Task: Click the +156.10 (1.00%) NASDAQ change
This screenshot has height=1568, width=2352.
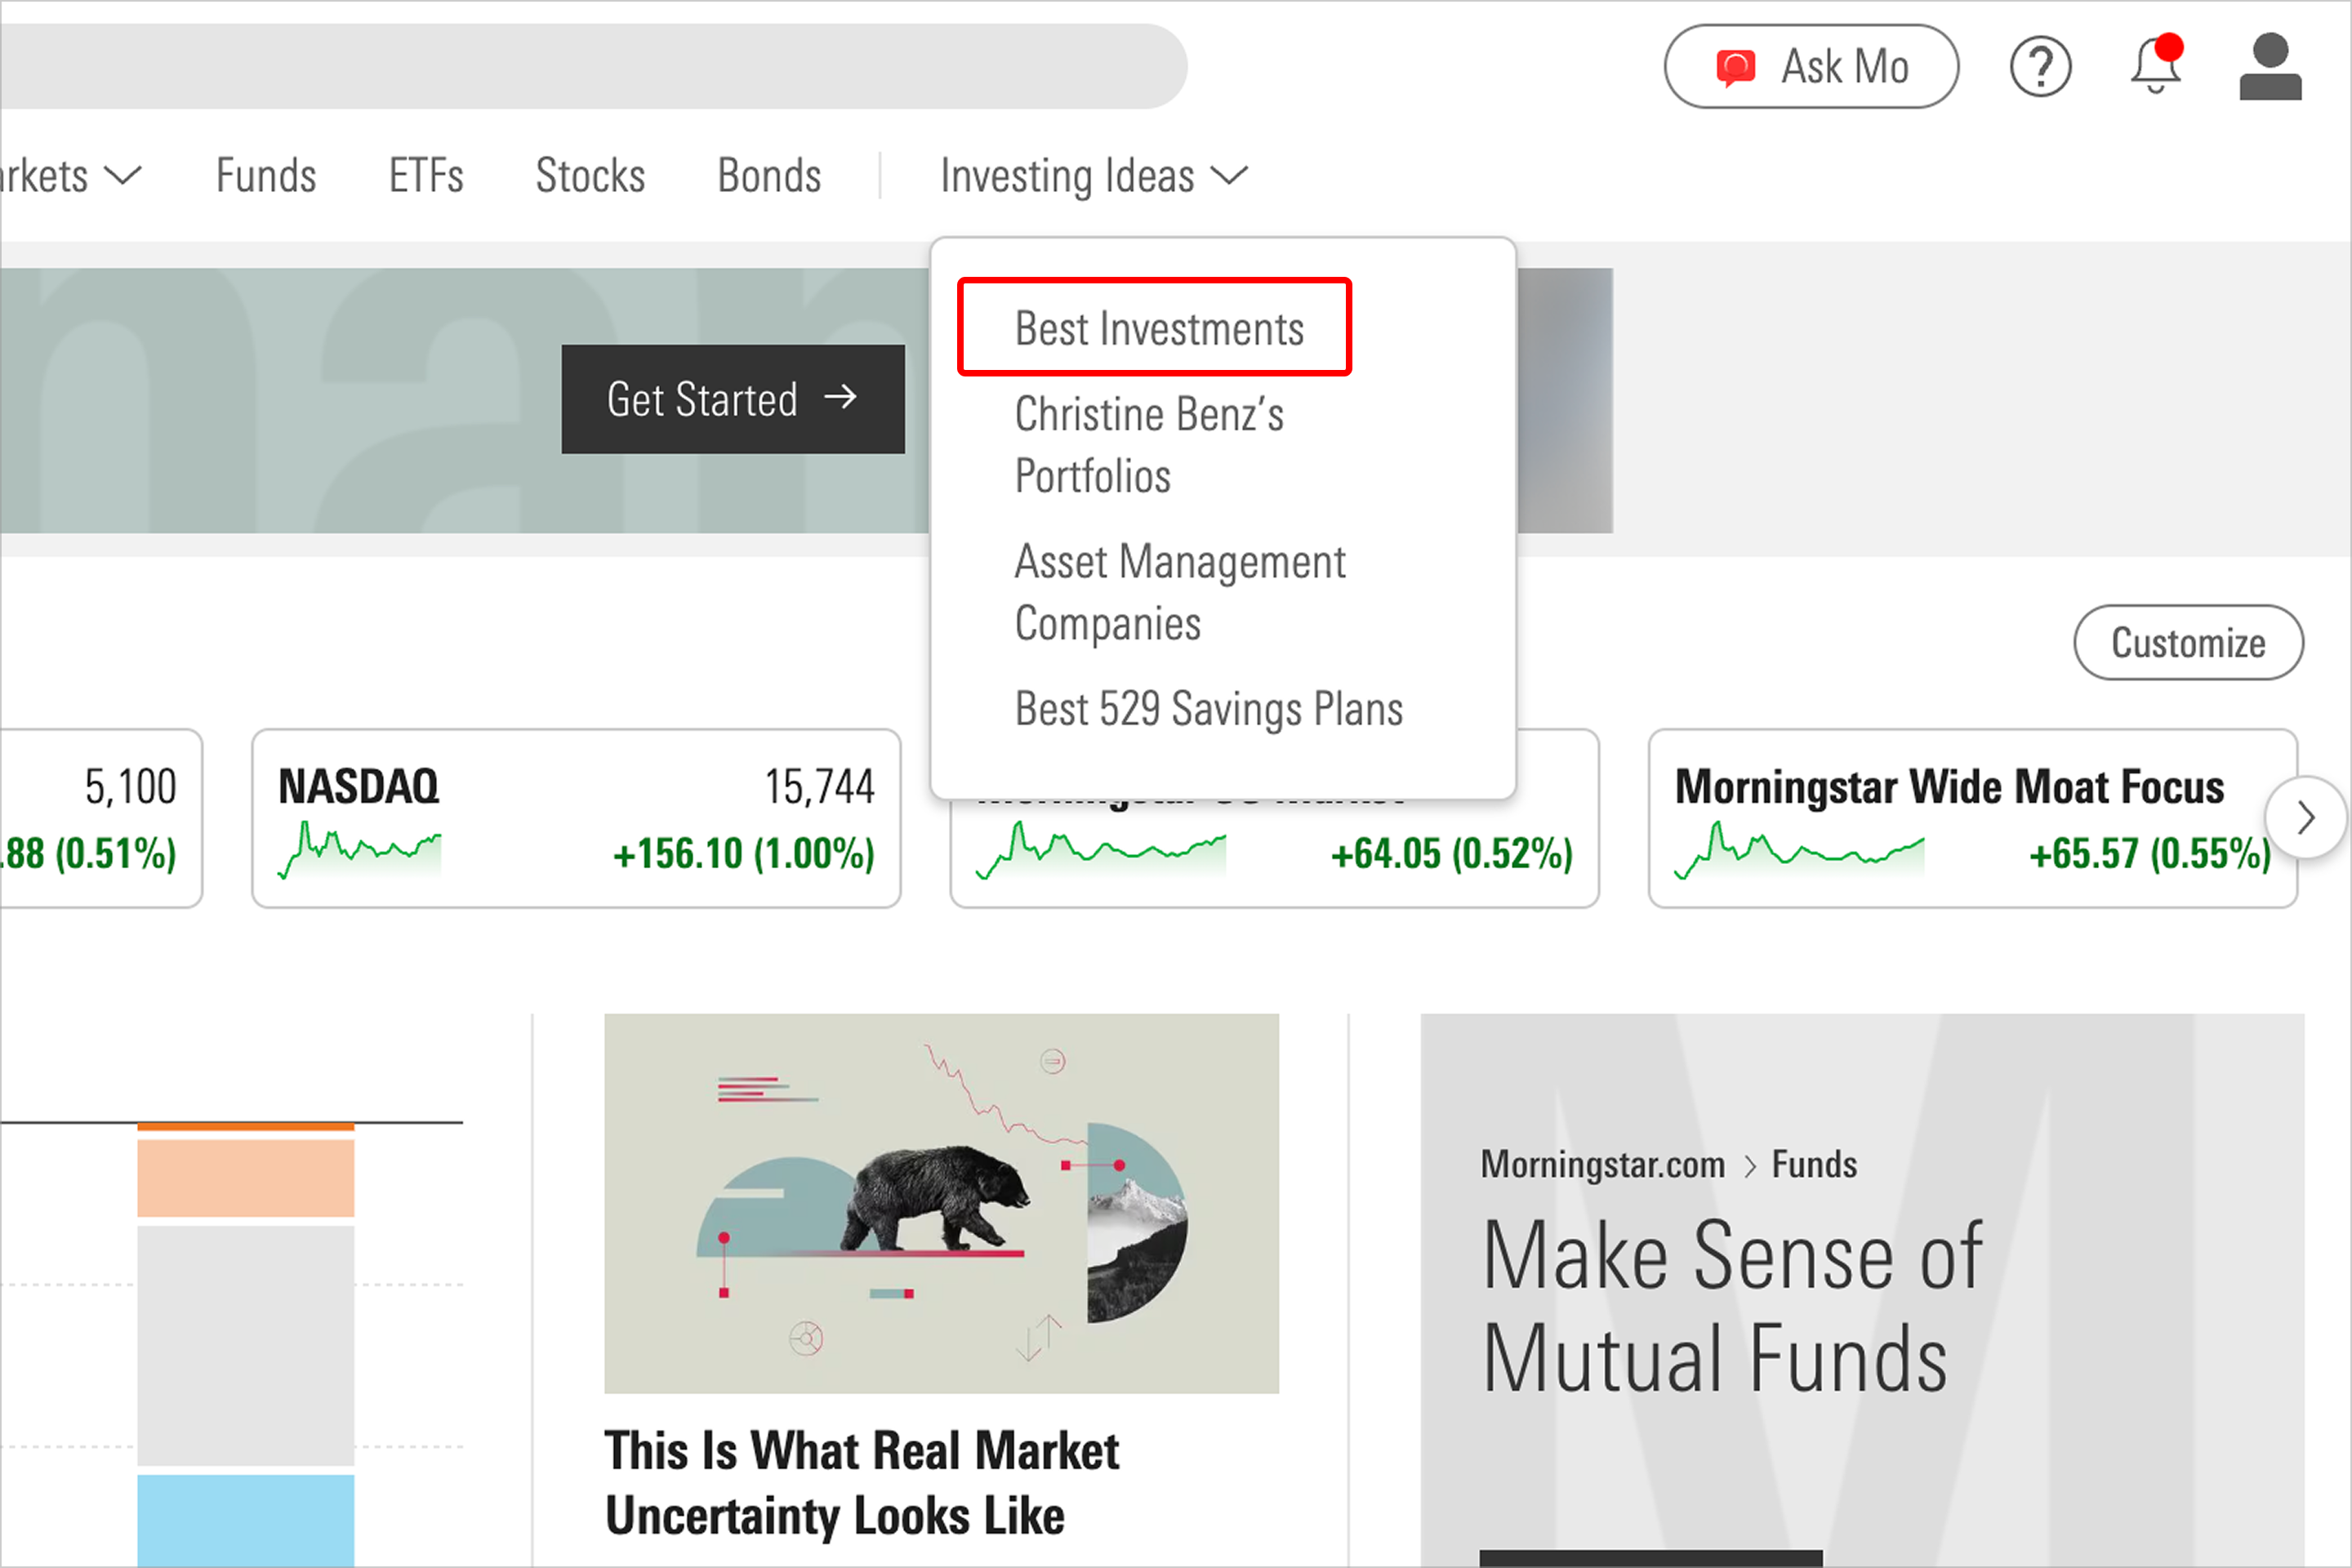Action: tap(743, 854)
